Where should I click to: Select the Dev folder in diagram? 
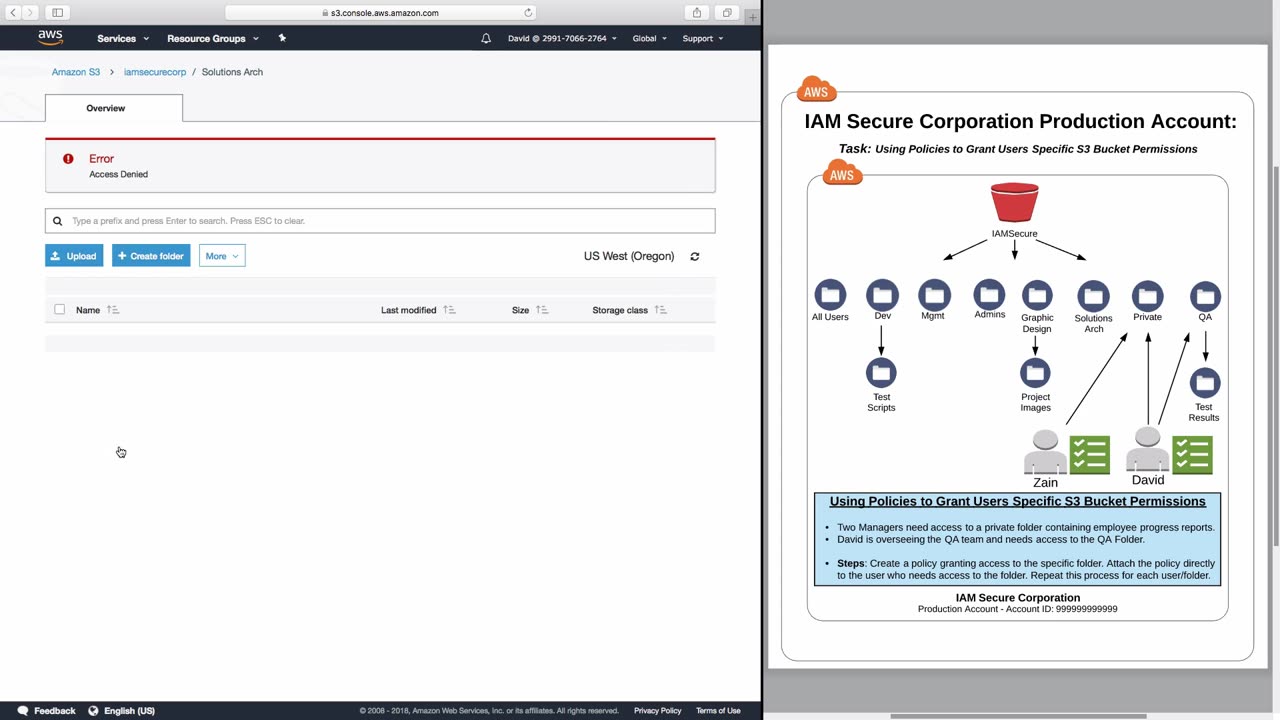[x=882, y=295]
